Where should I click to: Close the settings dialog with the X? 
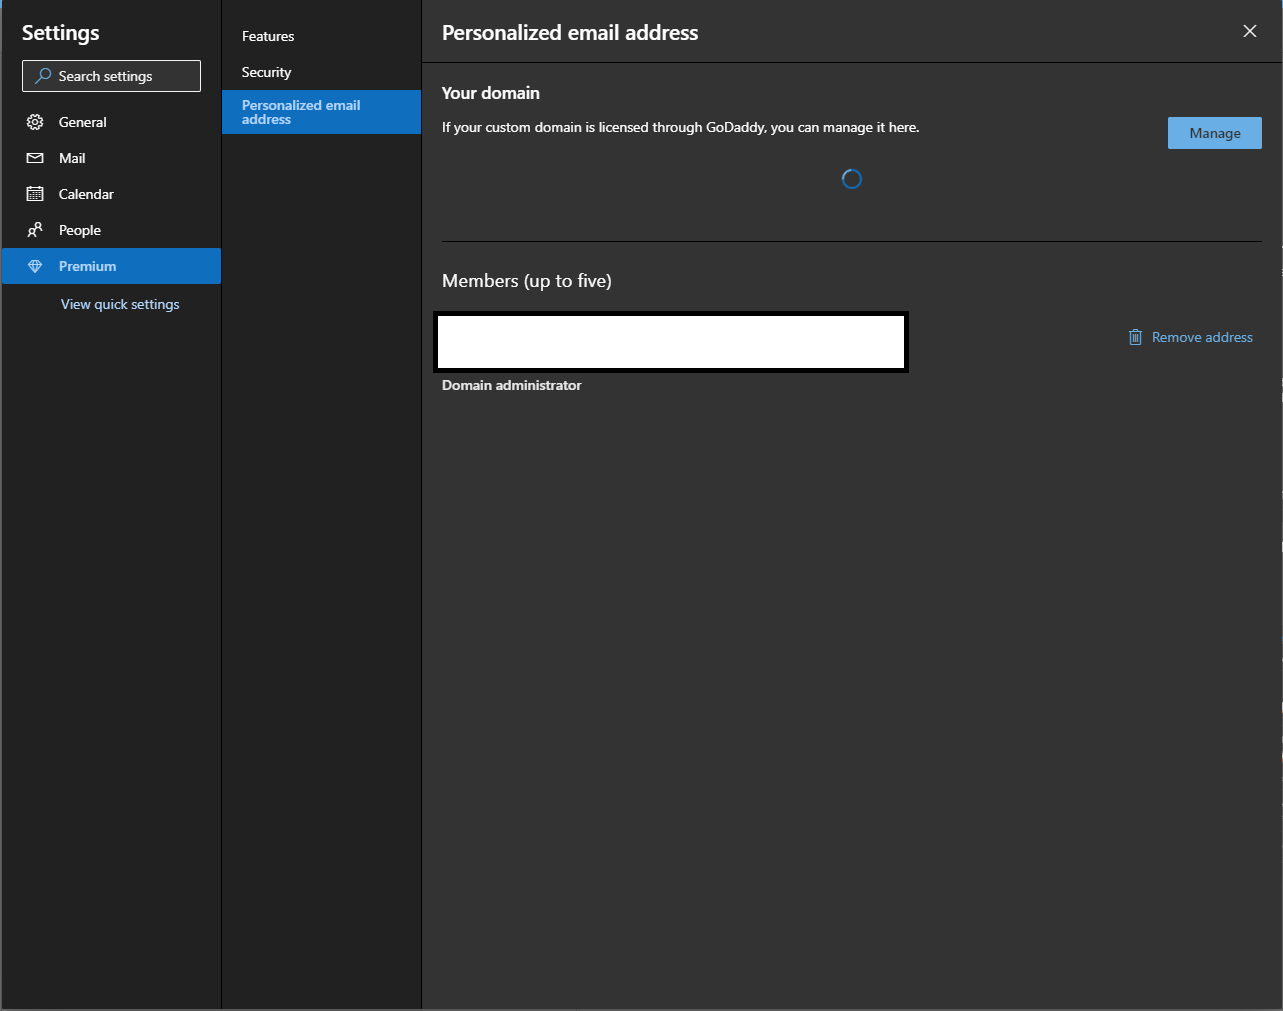1250,31
